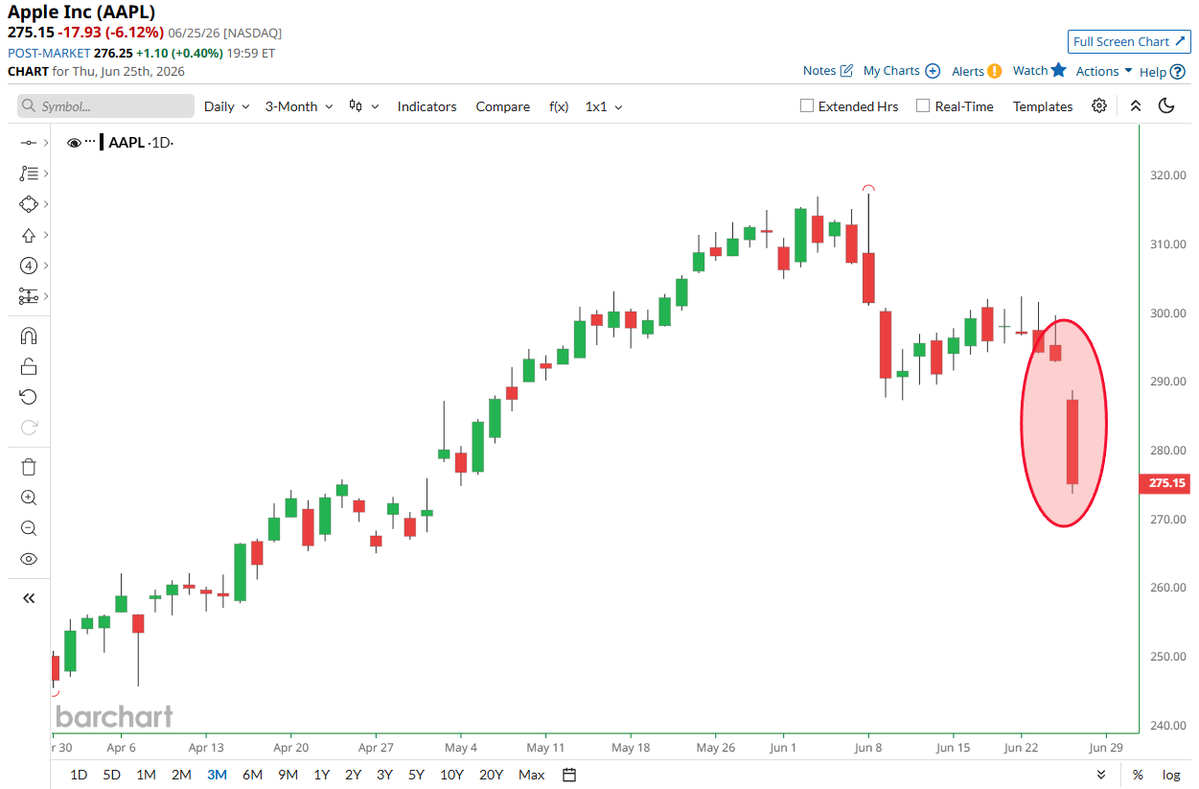Open the chart type candlestick dropdown
1199x789 pixels.
363,106
